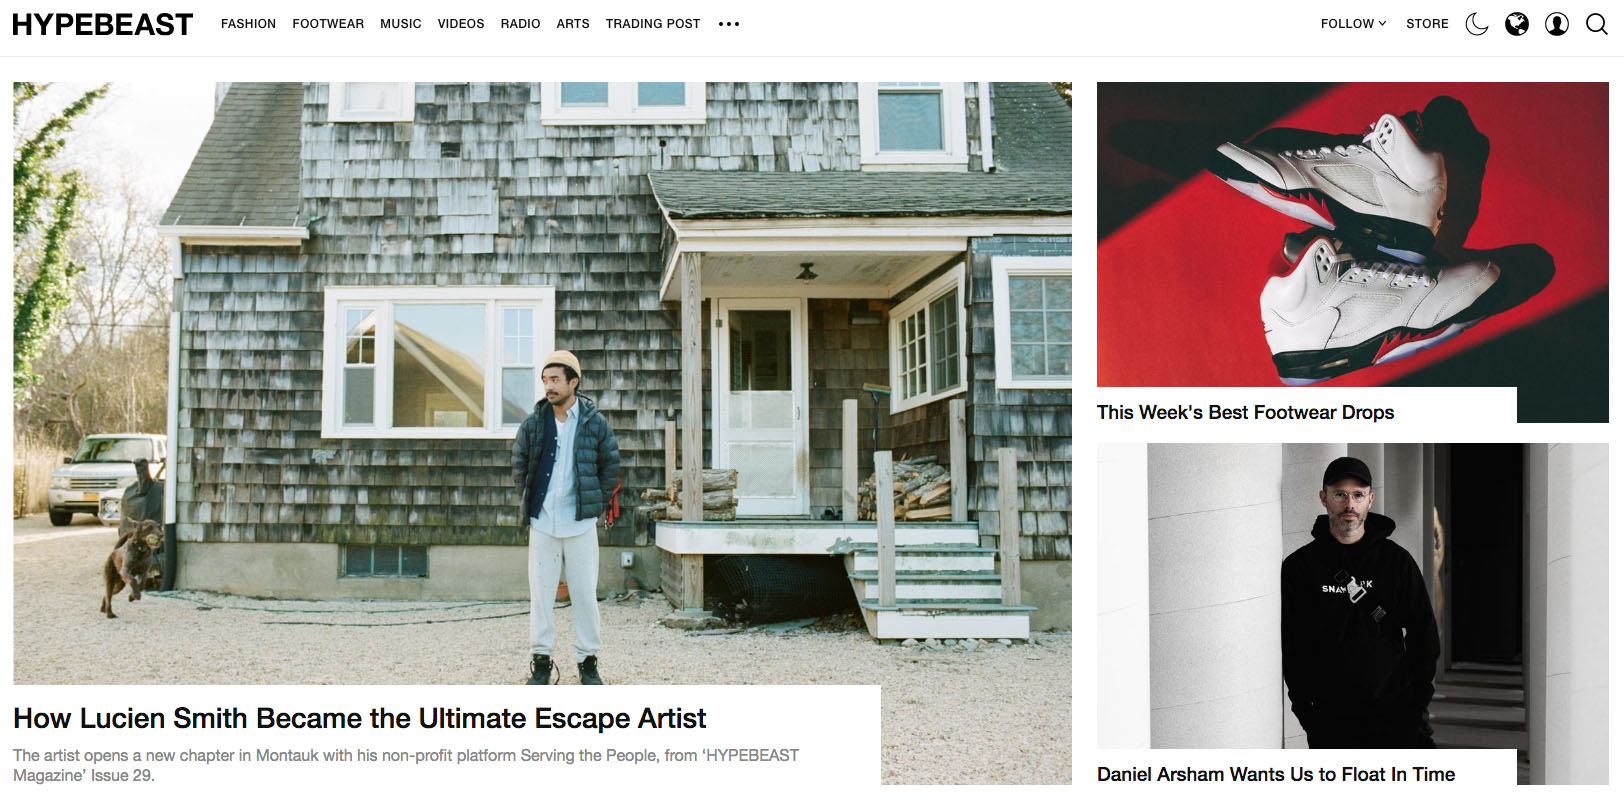This screenshot has width=1624, height=802.
Task: Toggle dark mode with the moon icon
Action: (x=1477, y=24)
